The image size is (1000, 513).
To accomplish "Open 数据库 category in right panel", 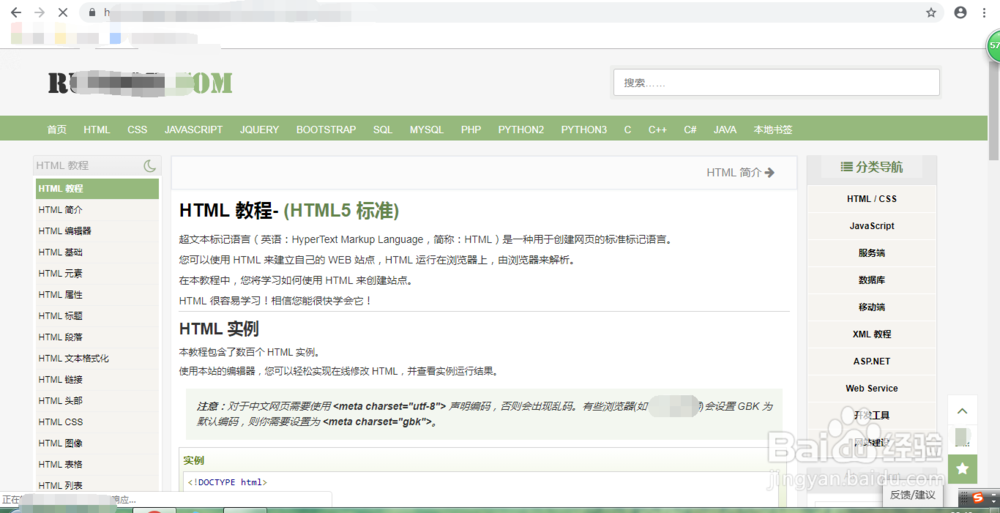I will [872, 279].
